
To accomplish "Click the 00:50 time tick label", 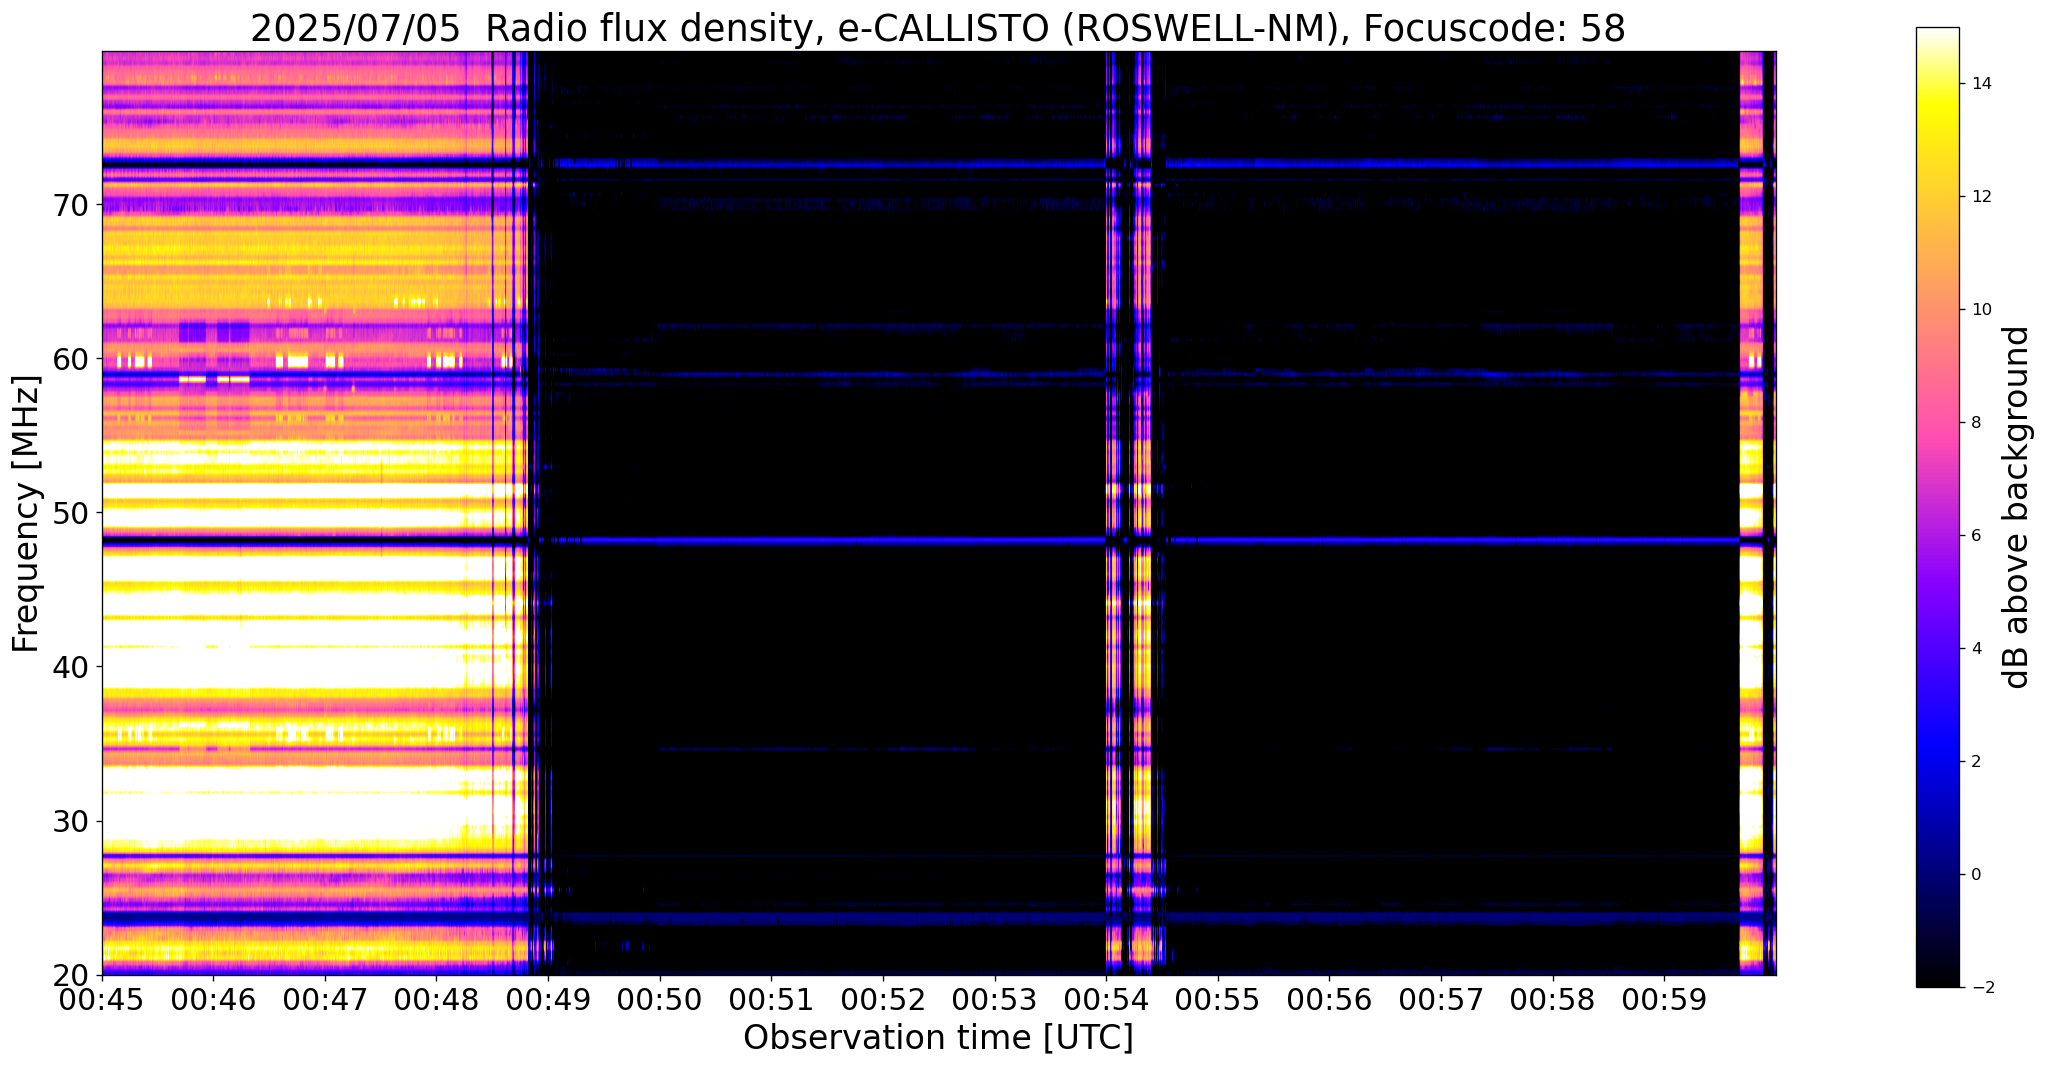I will click(660, 999).
